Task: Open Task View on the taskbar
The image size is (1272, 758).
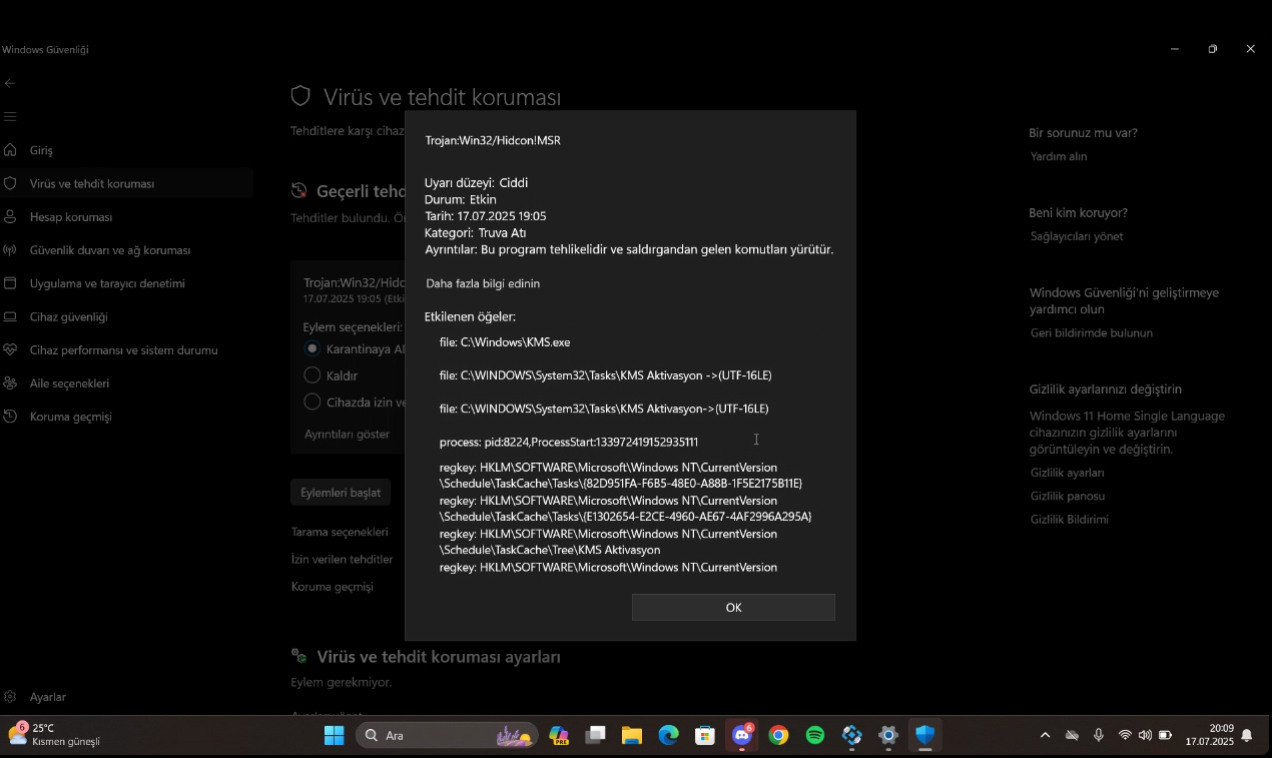Action: tap(596, 736)
